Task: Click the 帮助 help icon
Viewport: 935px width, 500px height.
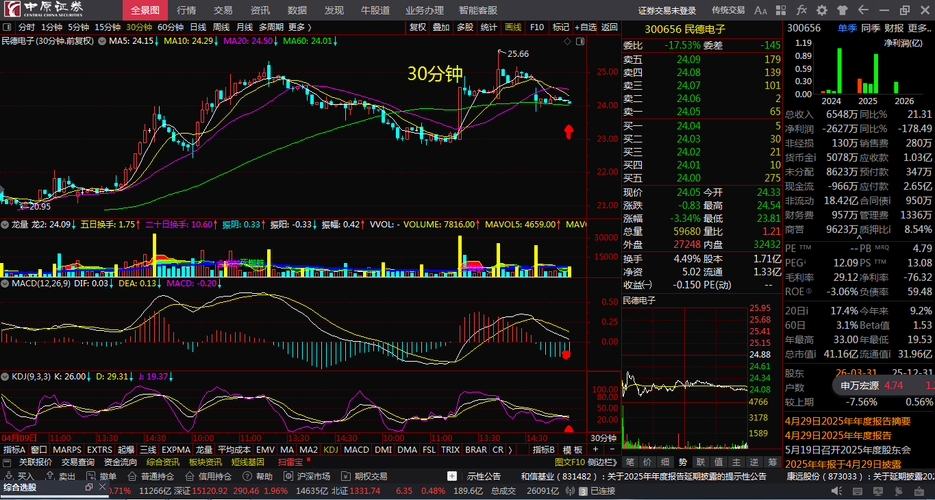Action: (x=247, y=476)
